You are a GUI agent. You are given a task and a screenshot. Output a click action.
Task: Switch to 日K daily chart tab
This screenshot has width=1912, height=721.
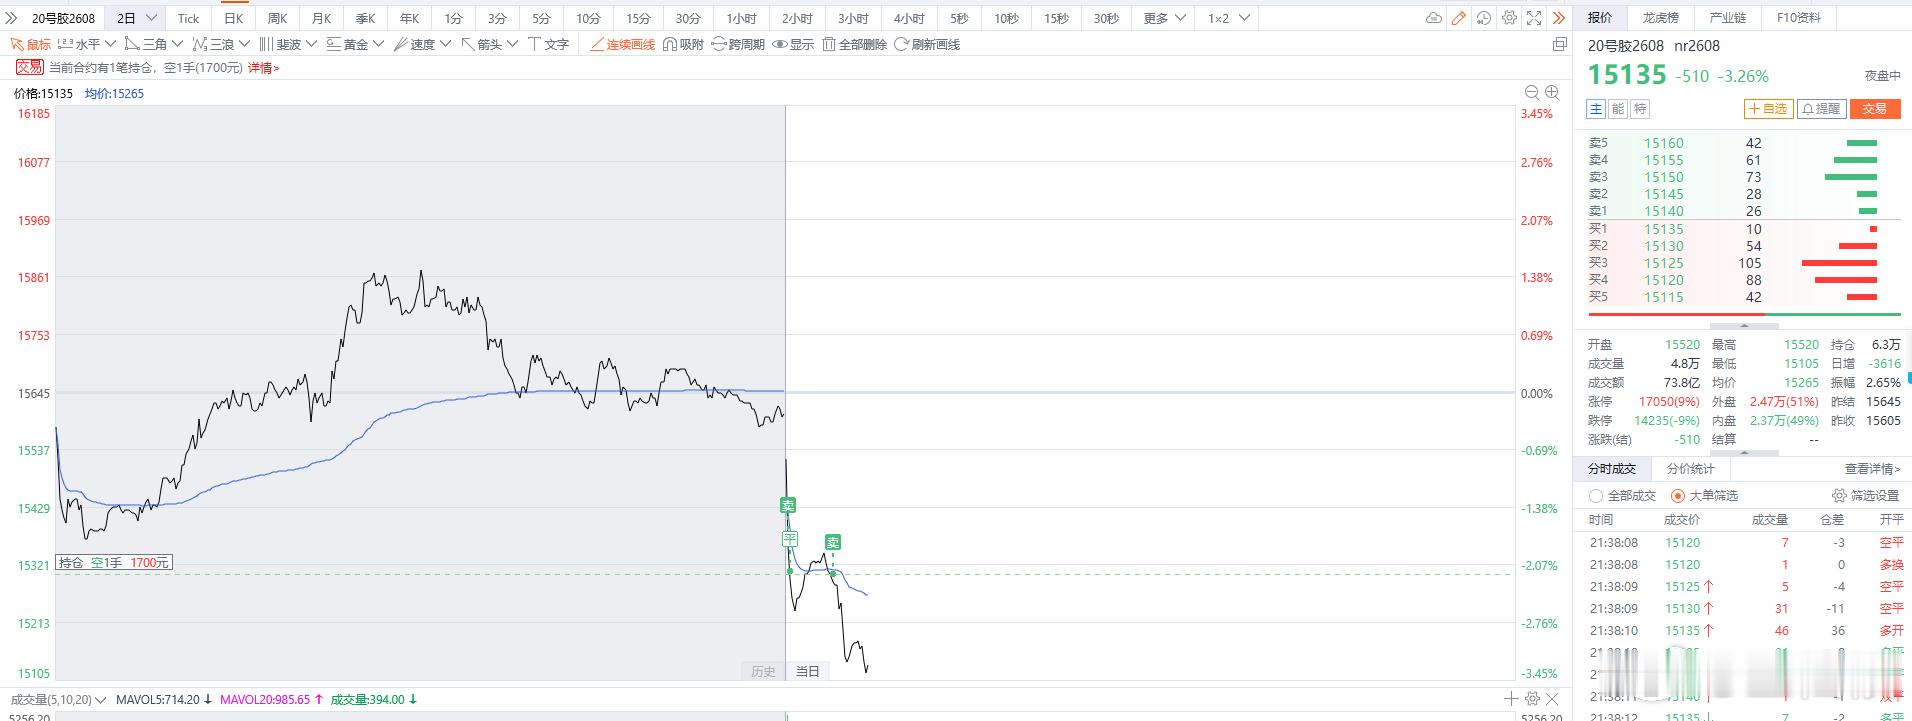click(233, 18)
